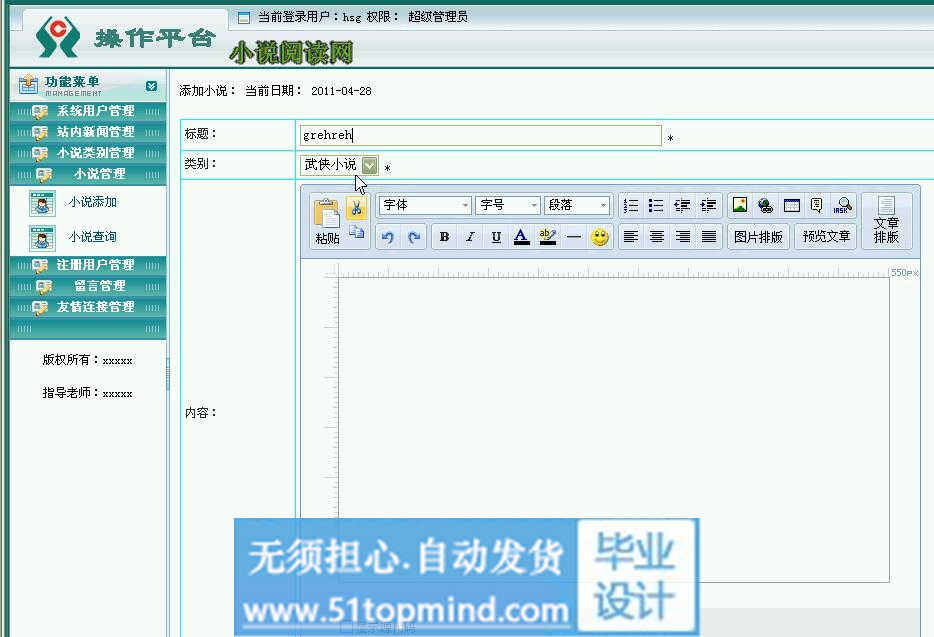This screenshot has width=934, height=637.
Task: Click the 预览文章 button
Action: coord(826,237)
